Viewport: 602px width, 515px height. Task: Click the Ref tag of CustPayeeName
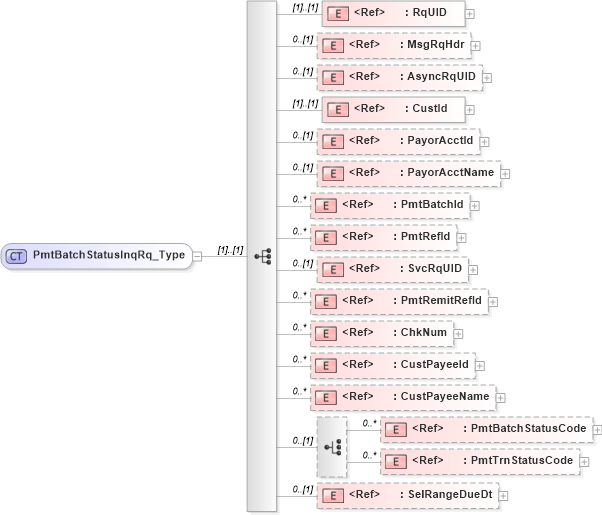pos(357,396)
